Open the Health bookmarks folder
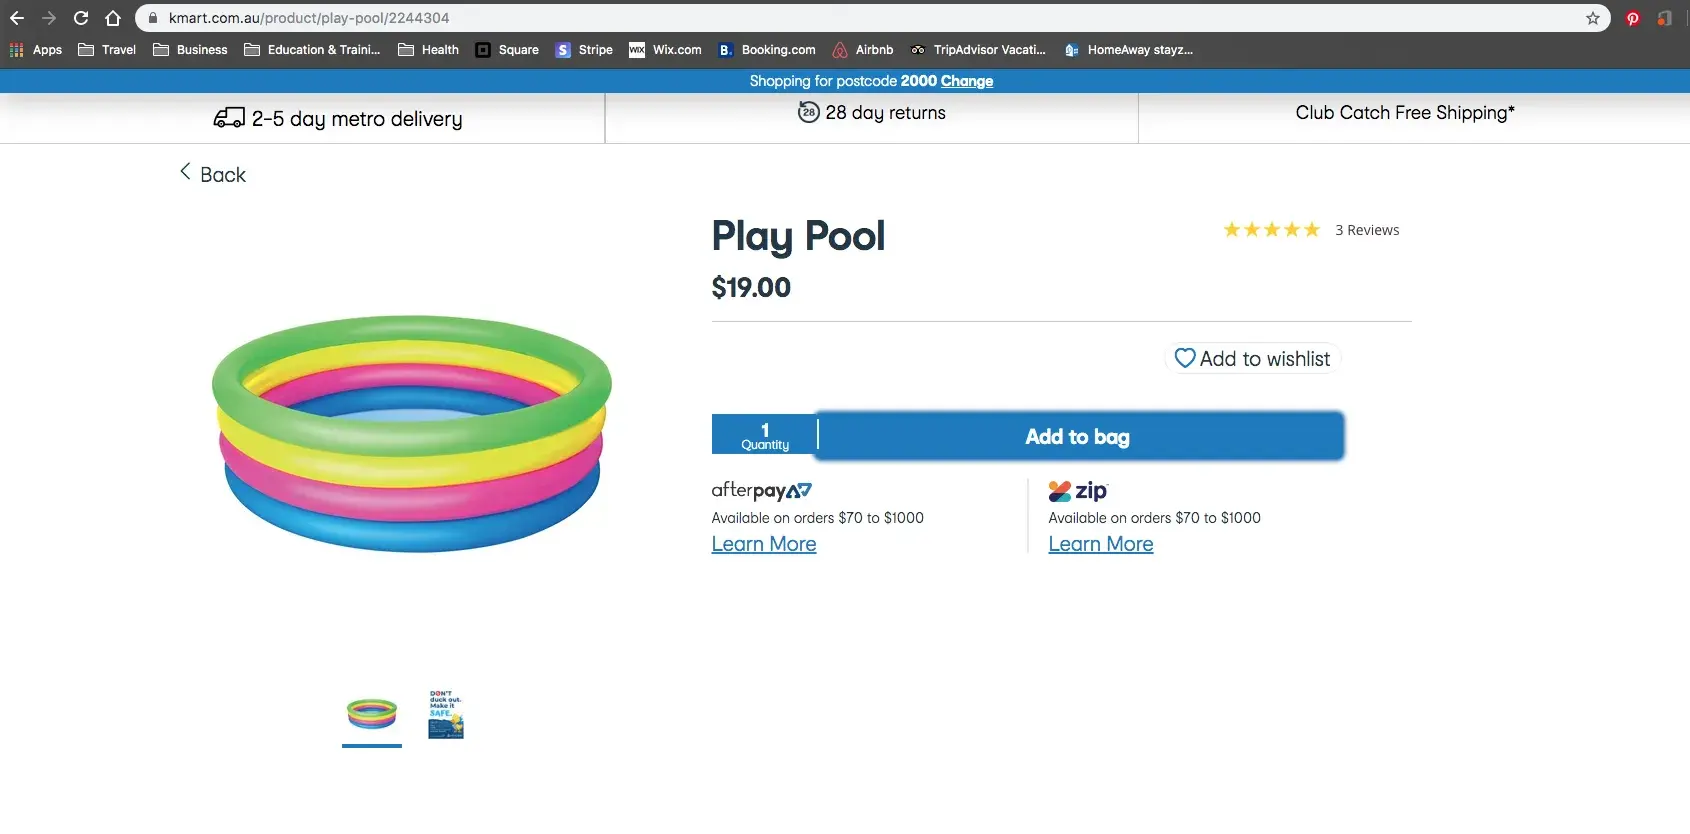 click(428, 50)
